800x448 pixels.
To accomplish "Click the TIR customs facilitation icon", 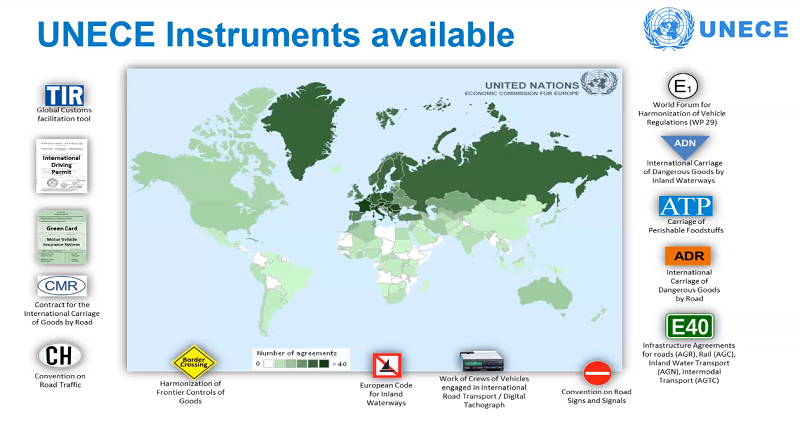I will point(62,95).
